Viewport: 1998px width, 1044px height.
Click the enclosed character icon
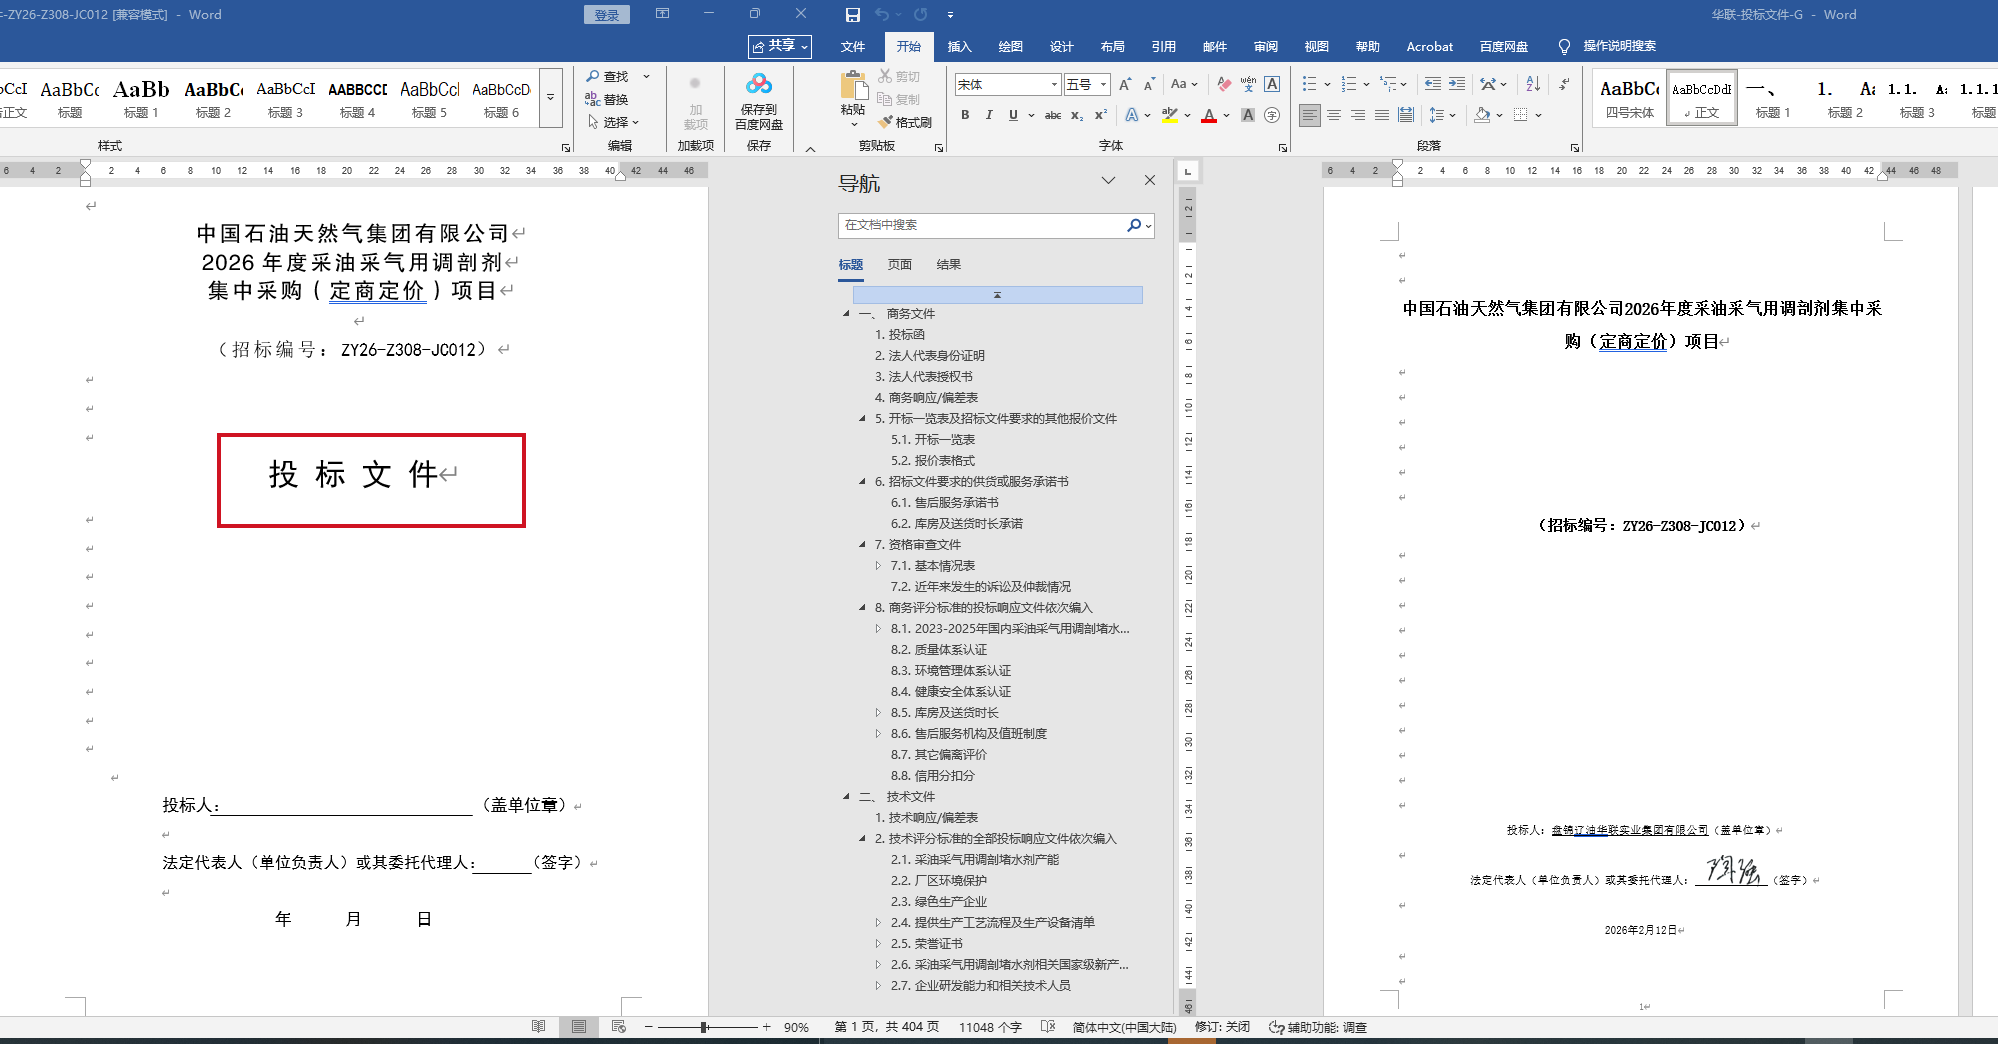(x=1272, y=115)
